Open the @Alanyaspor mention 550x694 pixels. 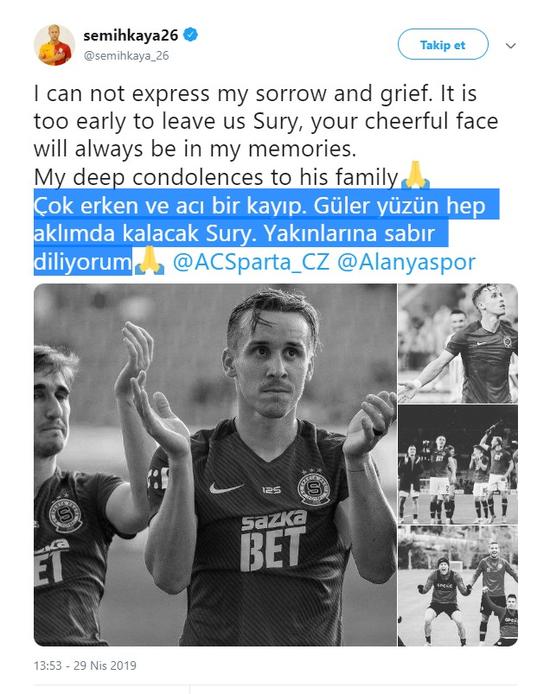(406, 262)
